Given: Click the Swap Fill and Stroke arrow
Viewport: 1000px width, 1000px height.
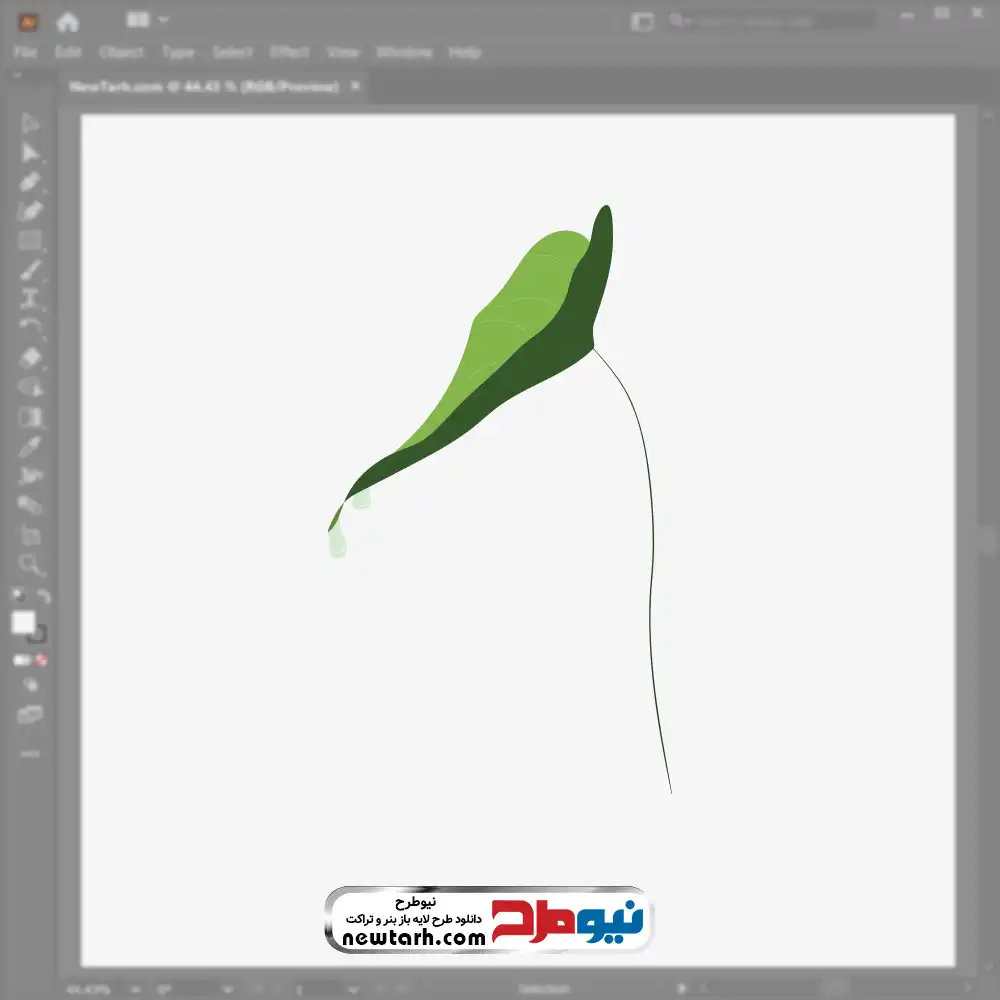Looking at the screenshot, I should tap(43, 596).
